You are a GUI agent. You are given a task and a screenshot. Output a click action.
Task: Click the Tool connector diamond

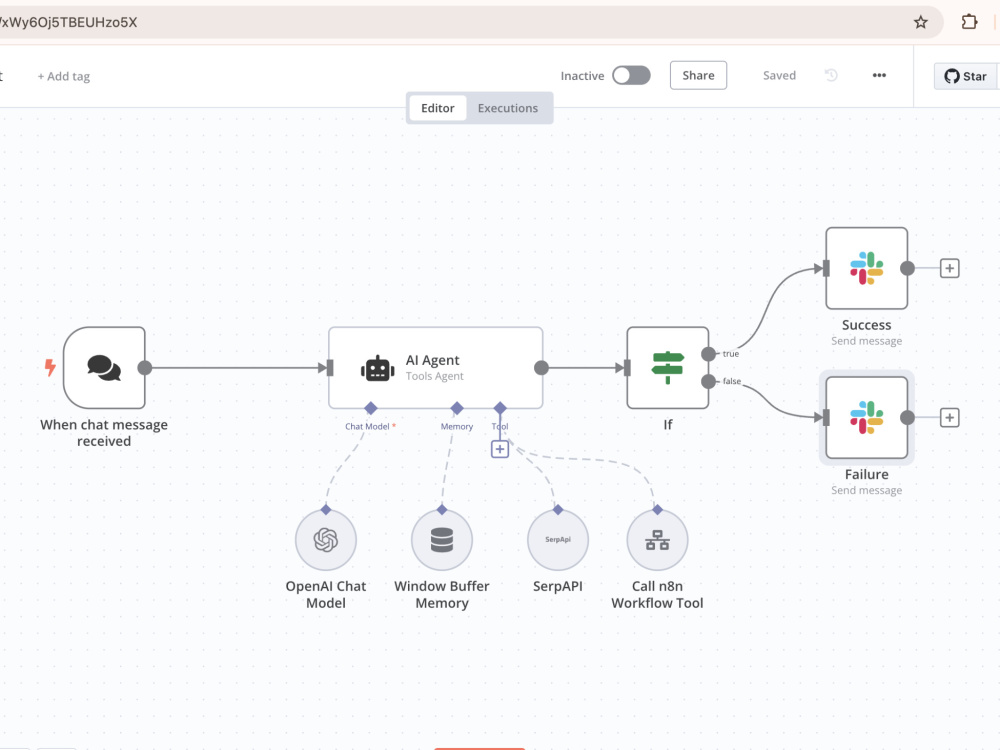pos(500,408)
